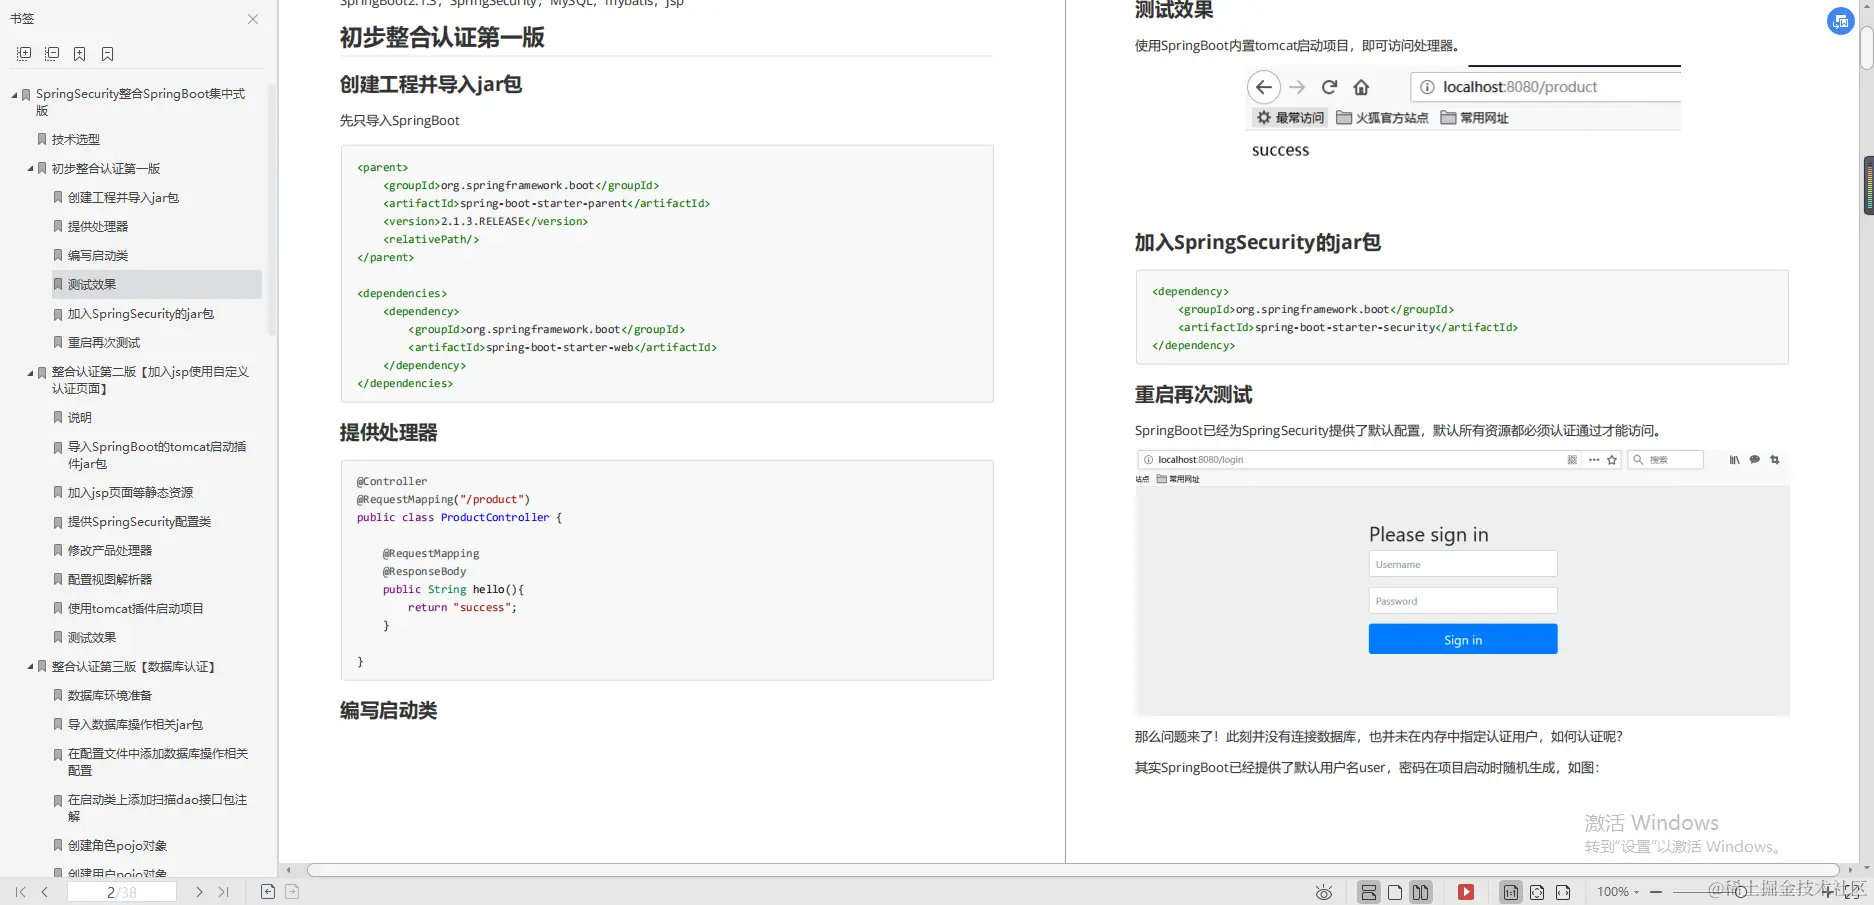This screenshot has height=905, width=1874.
Task: Go to the last page with skip-forward arrow
Action: coord(223,891)
